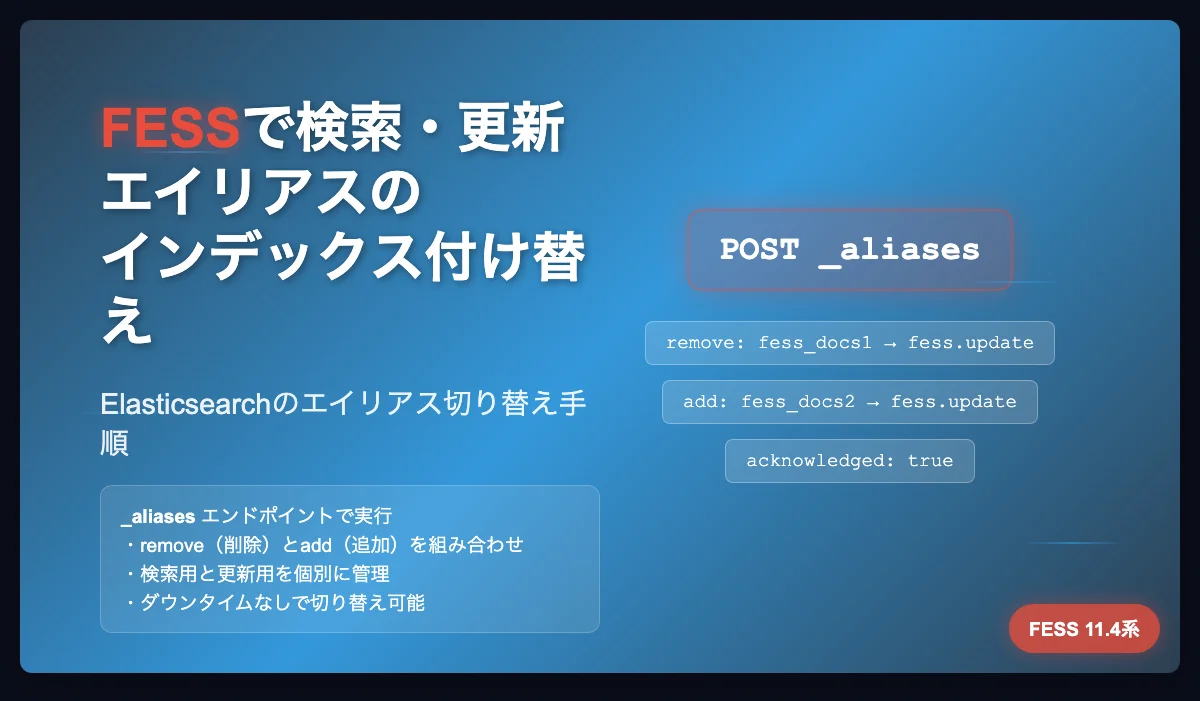Select the remove: fess_docs1 pill
Viewport: 1200px width, 701px height.
[x=849, y=343]
